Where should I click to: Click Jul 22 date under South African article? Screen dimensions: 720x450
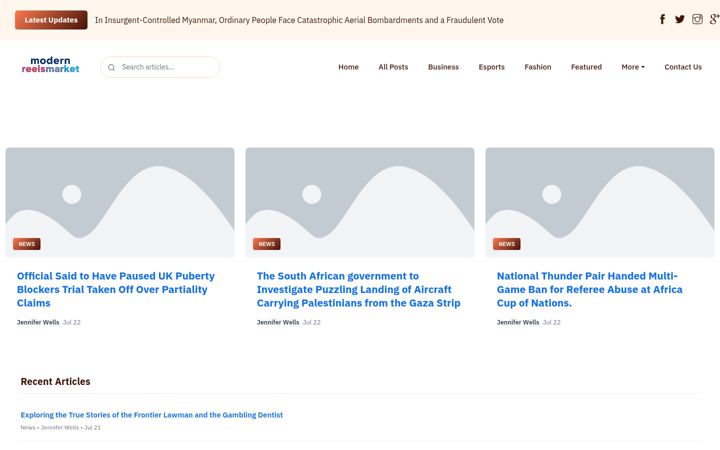(x=312, y=322)
